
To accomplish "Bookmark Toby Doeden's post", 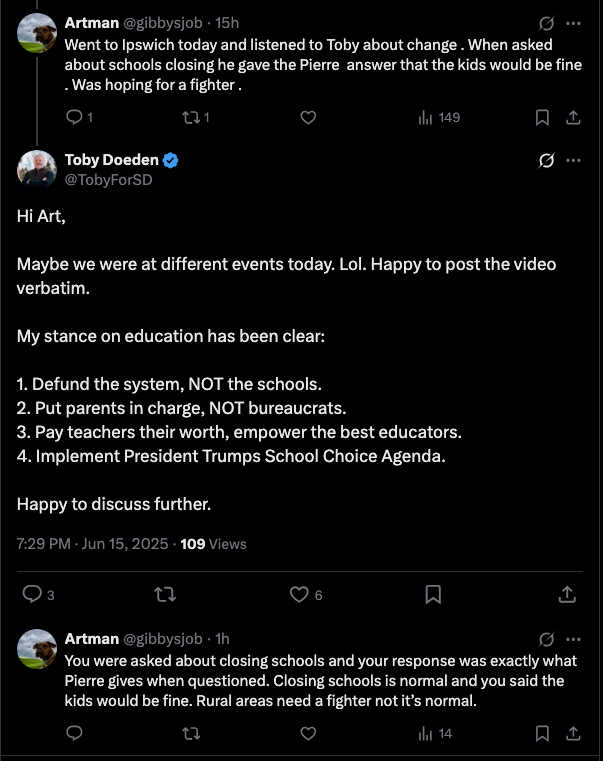I will (433, 595).
